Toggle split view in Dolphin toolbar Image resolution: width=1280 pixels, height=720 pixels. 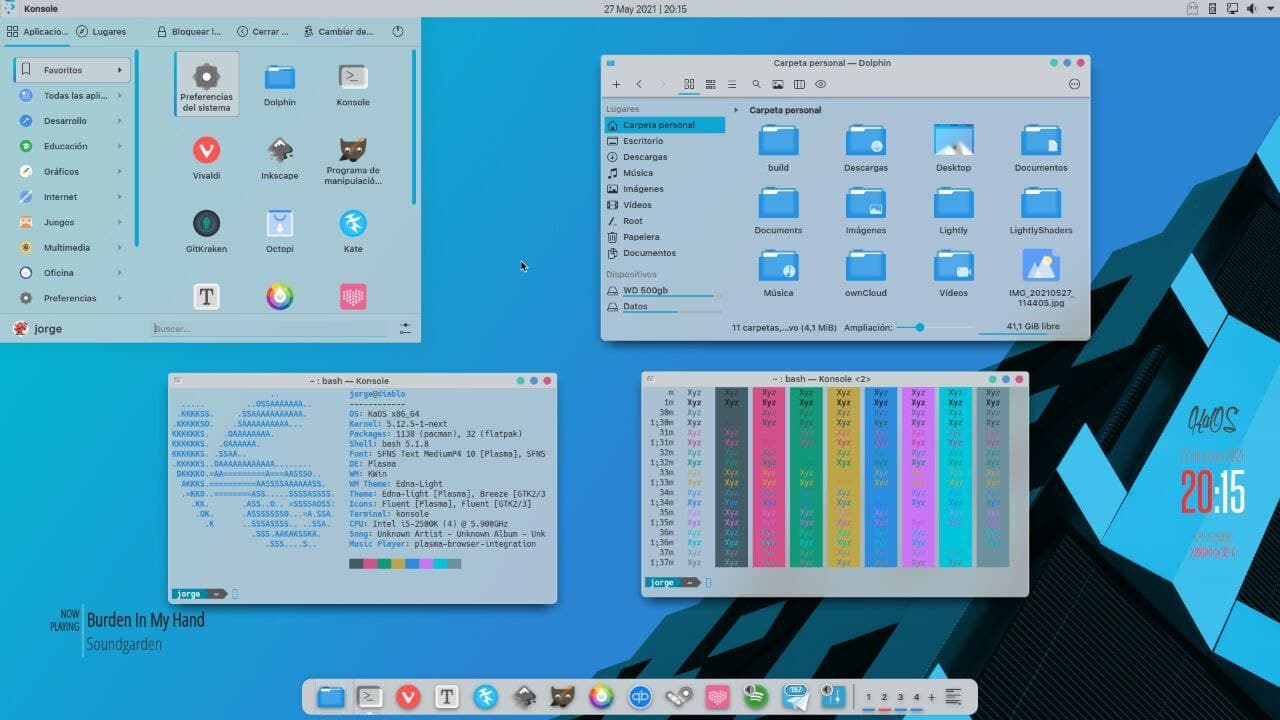pos(799,85)
